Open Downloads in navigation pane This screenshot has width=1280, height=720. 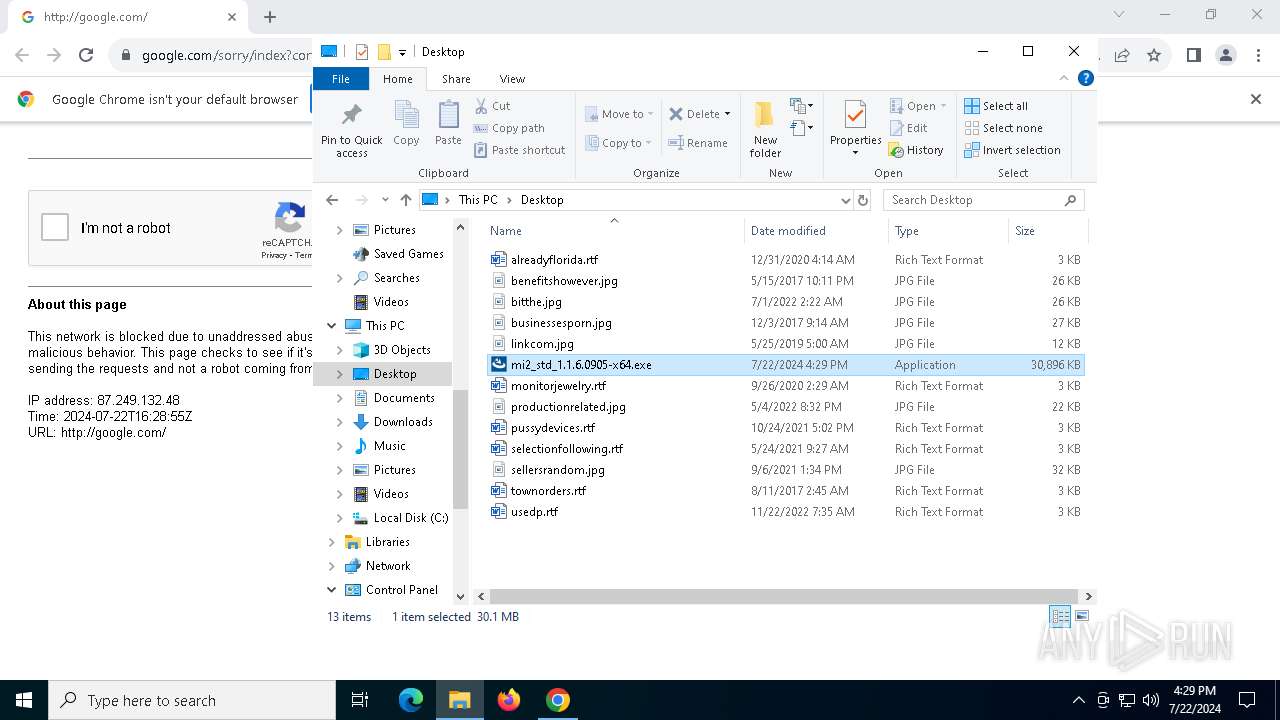click(403, 422)
